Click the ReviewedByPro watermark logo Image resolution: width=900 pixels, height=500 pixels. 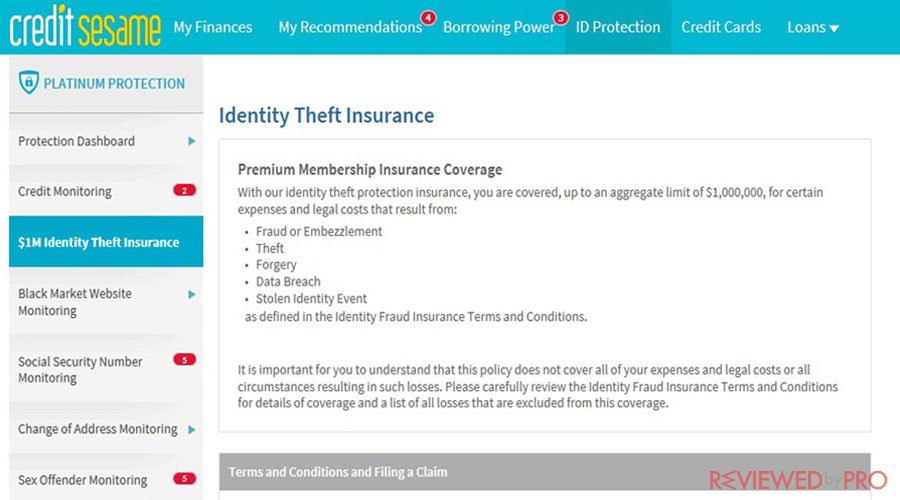(x=798, y=480)
